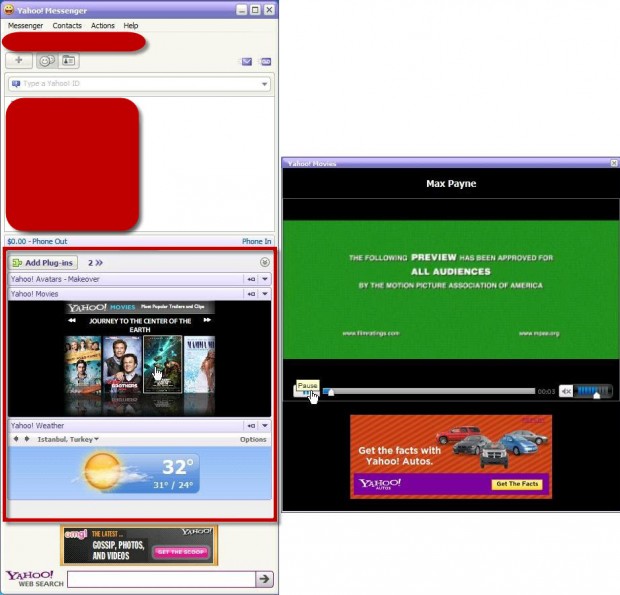Open Yahoo! Movies plug-in dropdown menu
Screen dimensions: 620x595
265,294
